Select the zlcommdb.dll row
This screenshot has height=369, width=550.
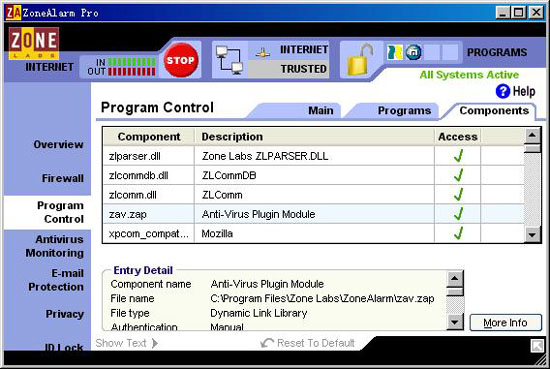(314, 175)
